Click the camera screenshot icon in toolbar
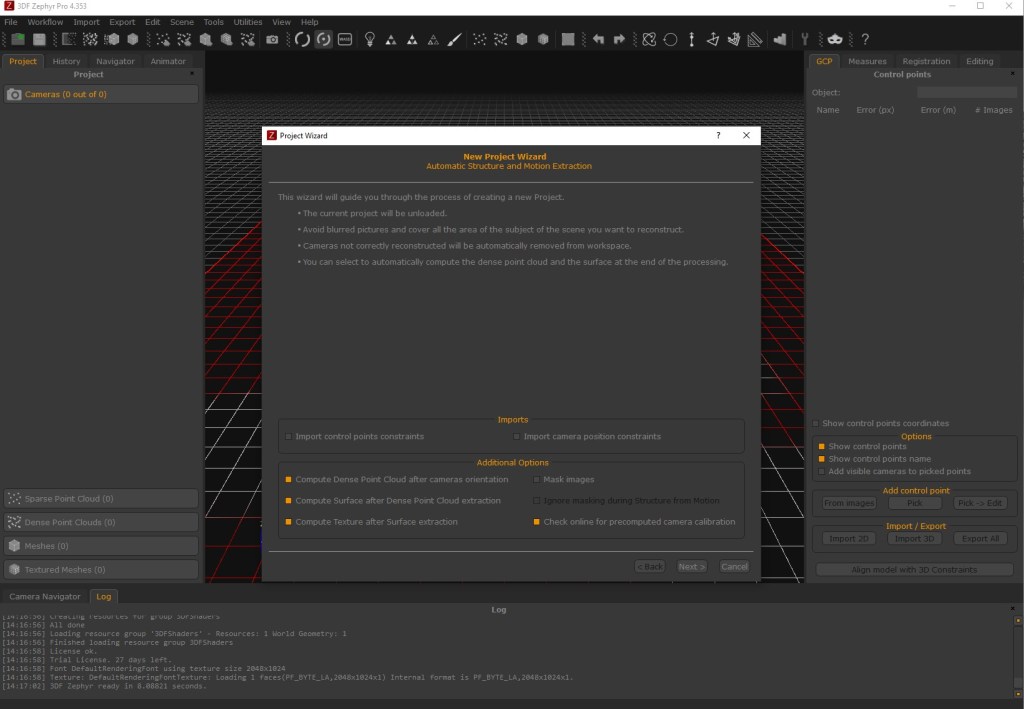This screenshot has width=1024, height=709. 272,39
